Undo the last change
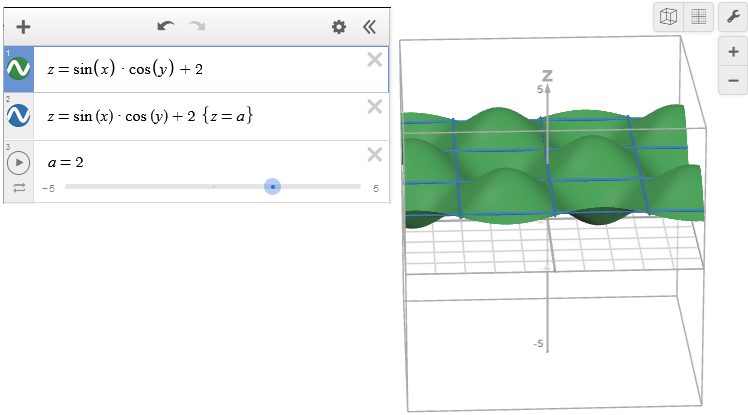 166,27
